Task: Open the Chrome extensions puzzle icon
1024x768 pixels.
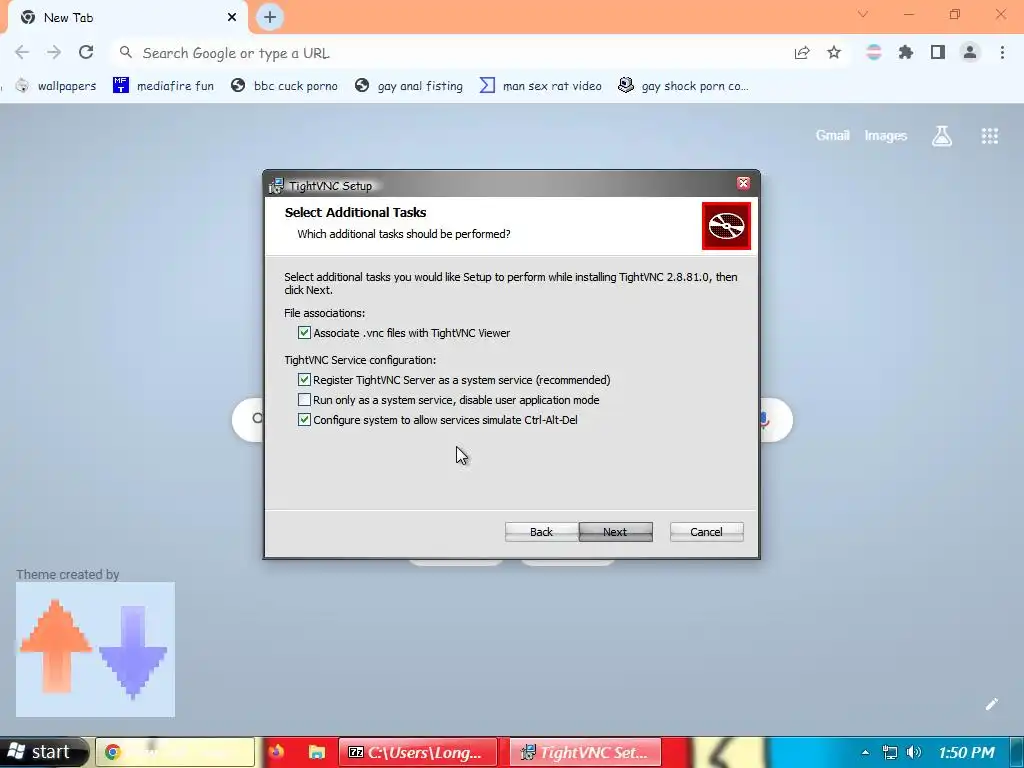Action: point(906,52)
